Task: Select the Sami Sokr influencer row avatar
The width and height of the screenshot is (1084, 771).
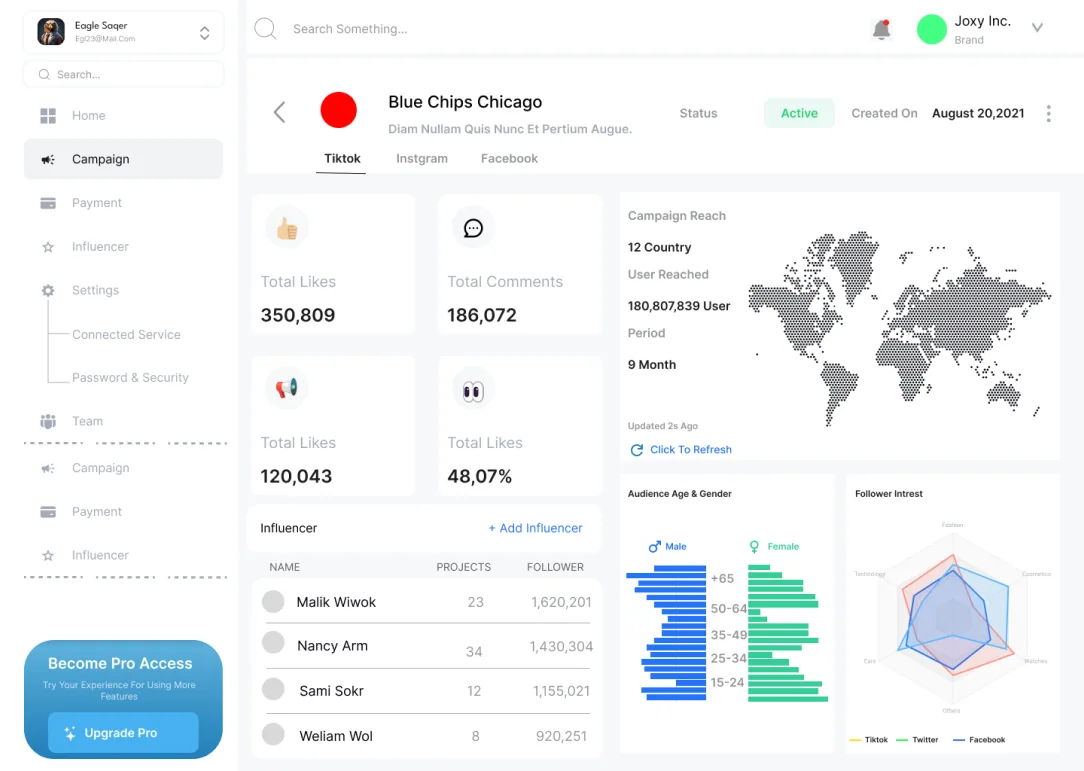Action: pyautogui.click(x=273, y=689)
